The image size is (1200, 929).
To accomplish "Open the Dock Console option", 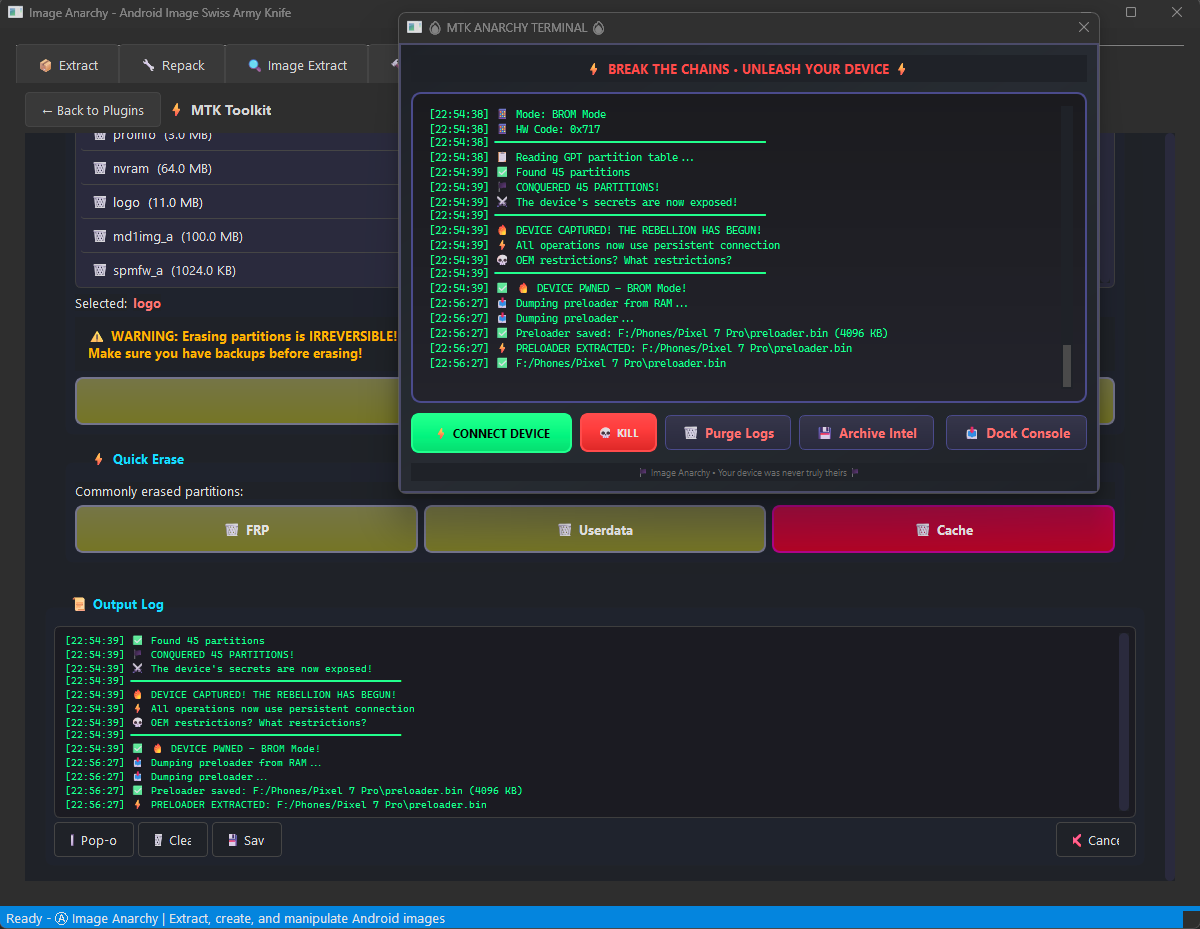I will click(1016, 432).
